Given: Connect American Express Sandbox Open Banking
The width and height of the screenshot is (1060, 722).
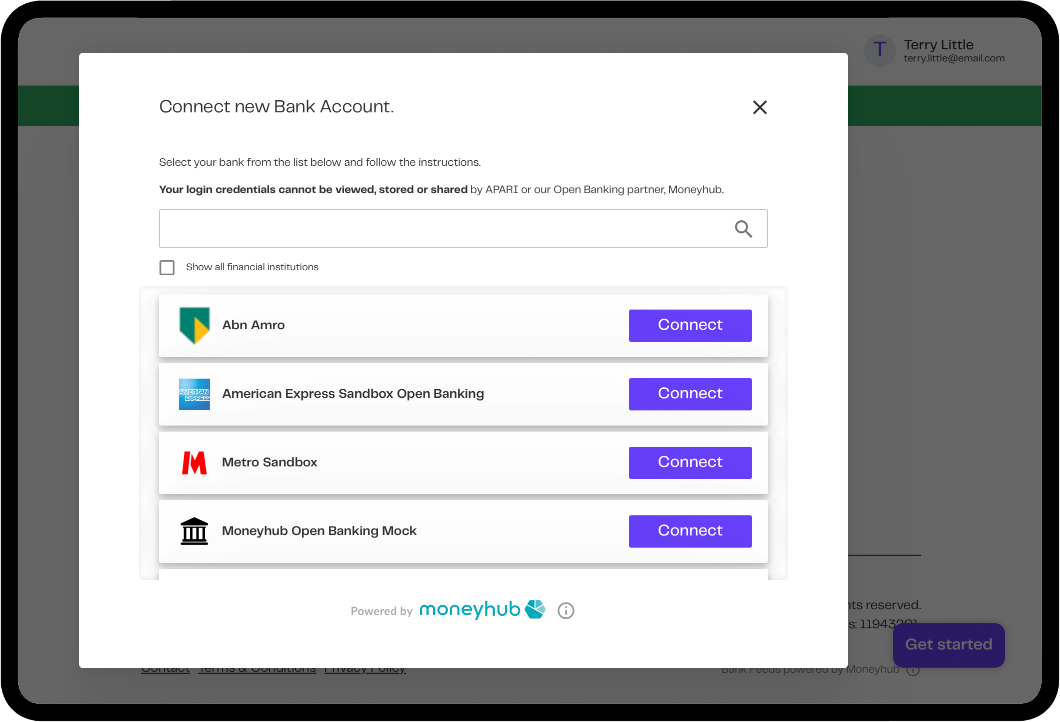Looking at the screenshot, I should coord(690,393).
